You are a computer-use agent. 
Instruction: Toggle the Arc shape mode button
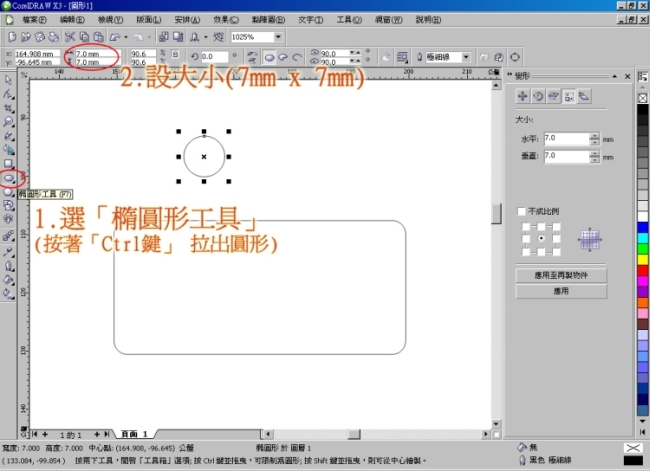tap(297, 57)
